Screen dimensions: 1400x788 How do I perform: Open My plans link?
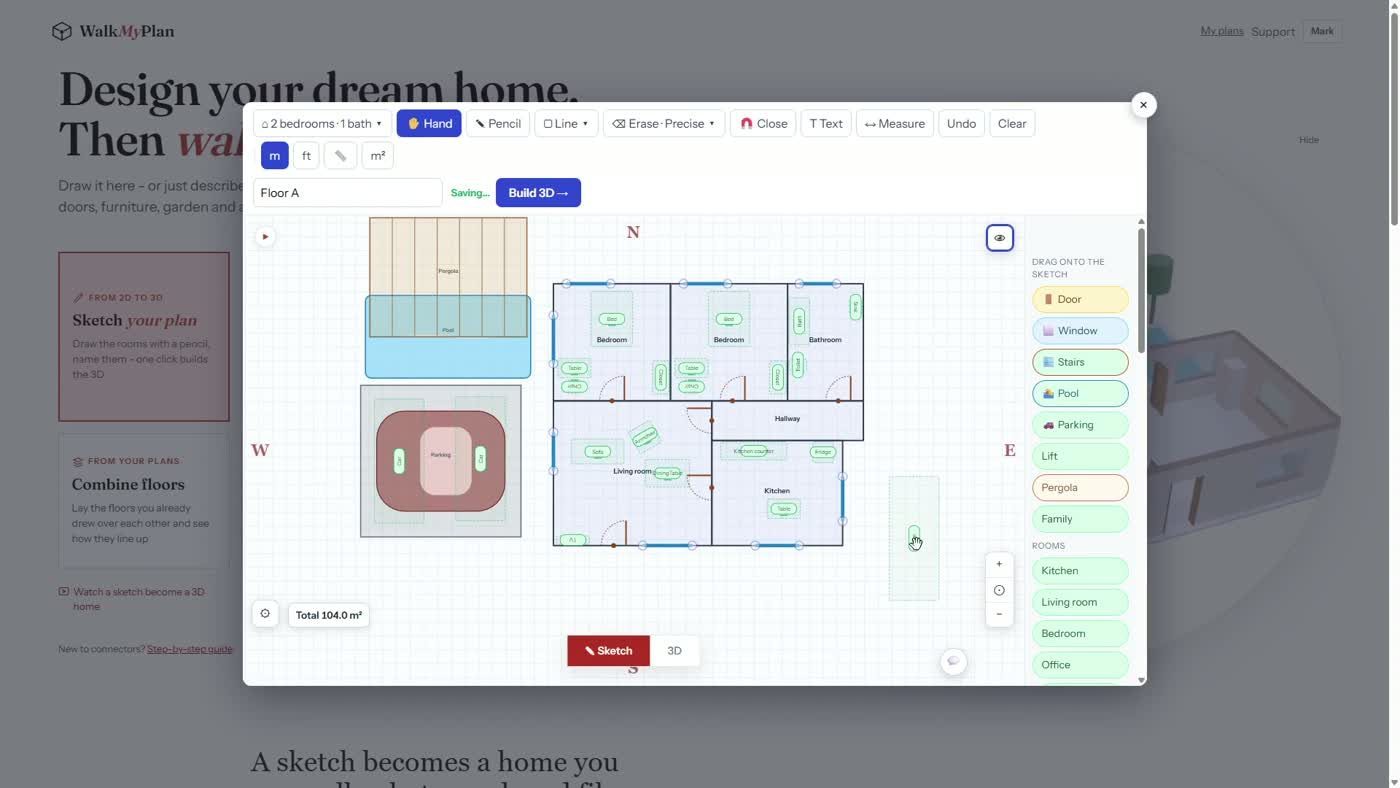[1222, 31]
